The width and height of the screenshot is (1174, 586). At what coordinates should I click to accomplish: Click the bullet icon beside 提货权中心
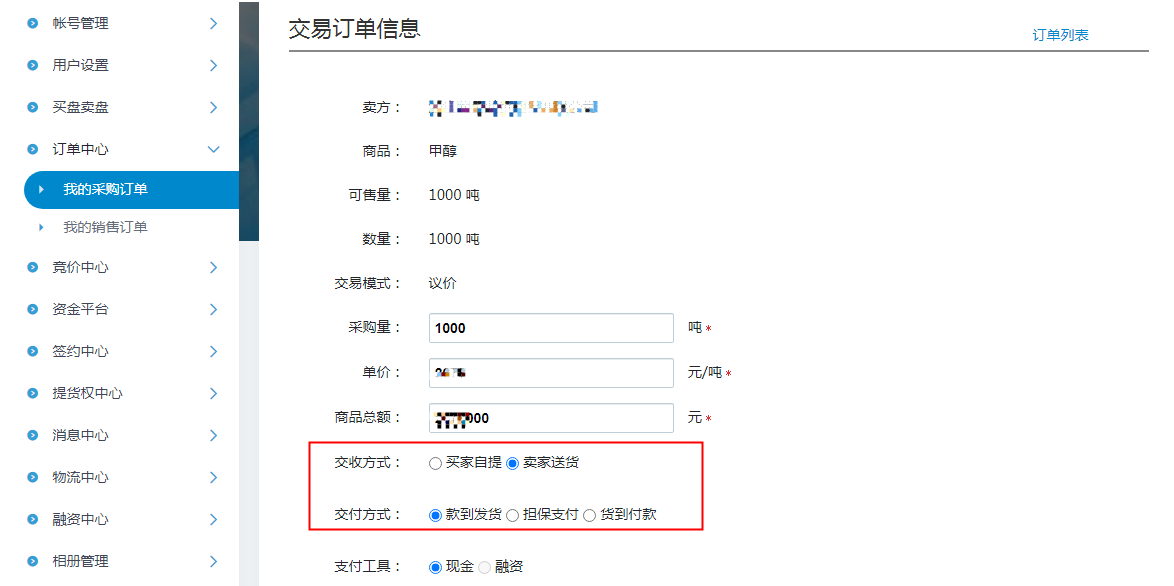(33, 393)
